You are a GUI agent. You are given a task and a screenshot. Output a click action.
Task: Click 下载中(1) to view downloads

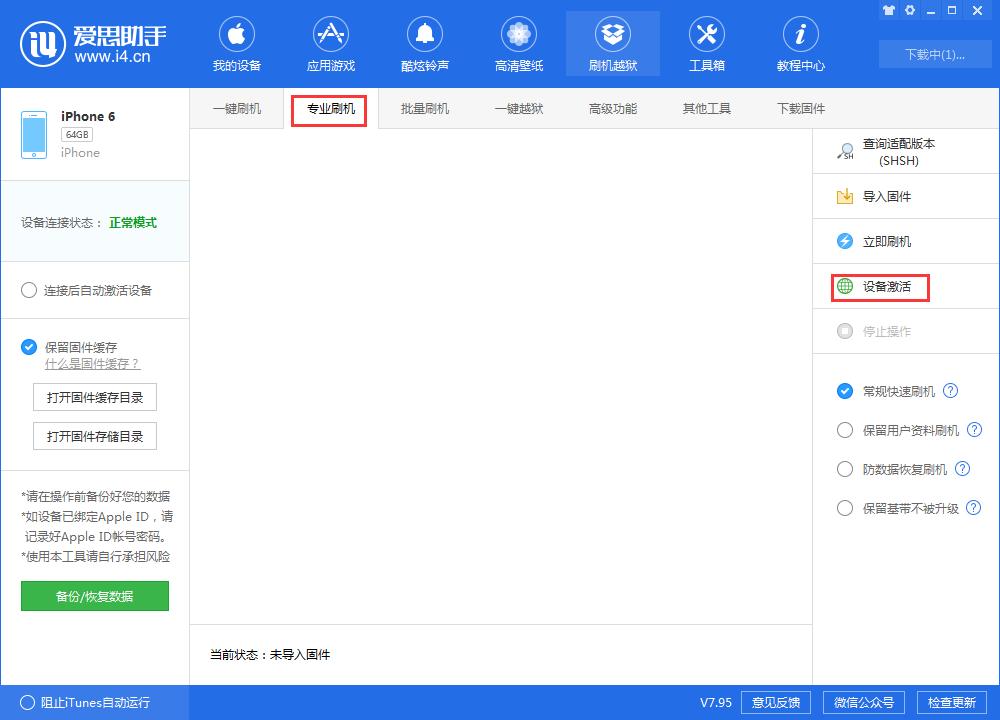[x=935, y=55]
